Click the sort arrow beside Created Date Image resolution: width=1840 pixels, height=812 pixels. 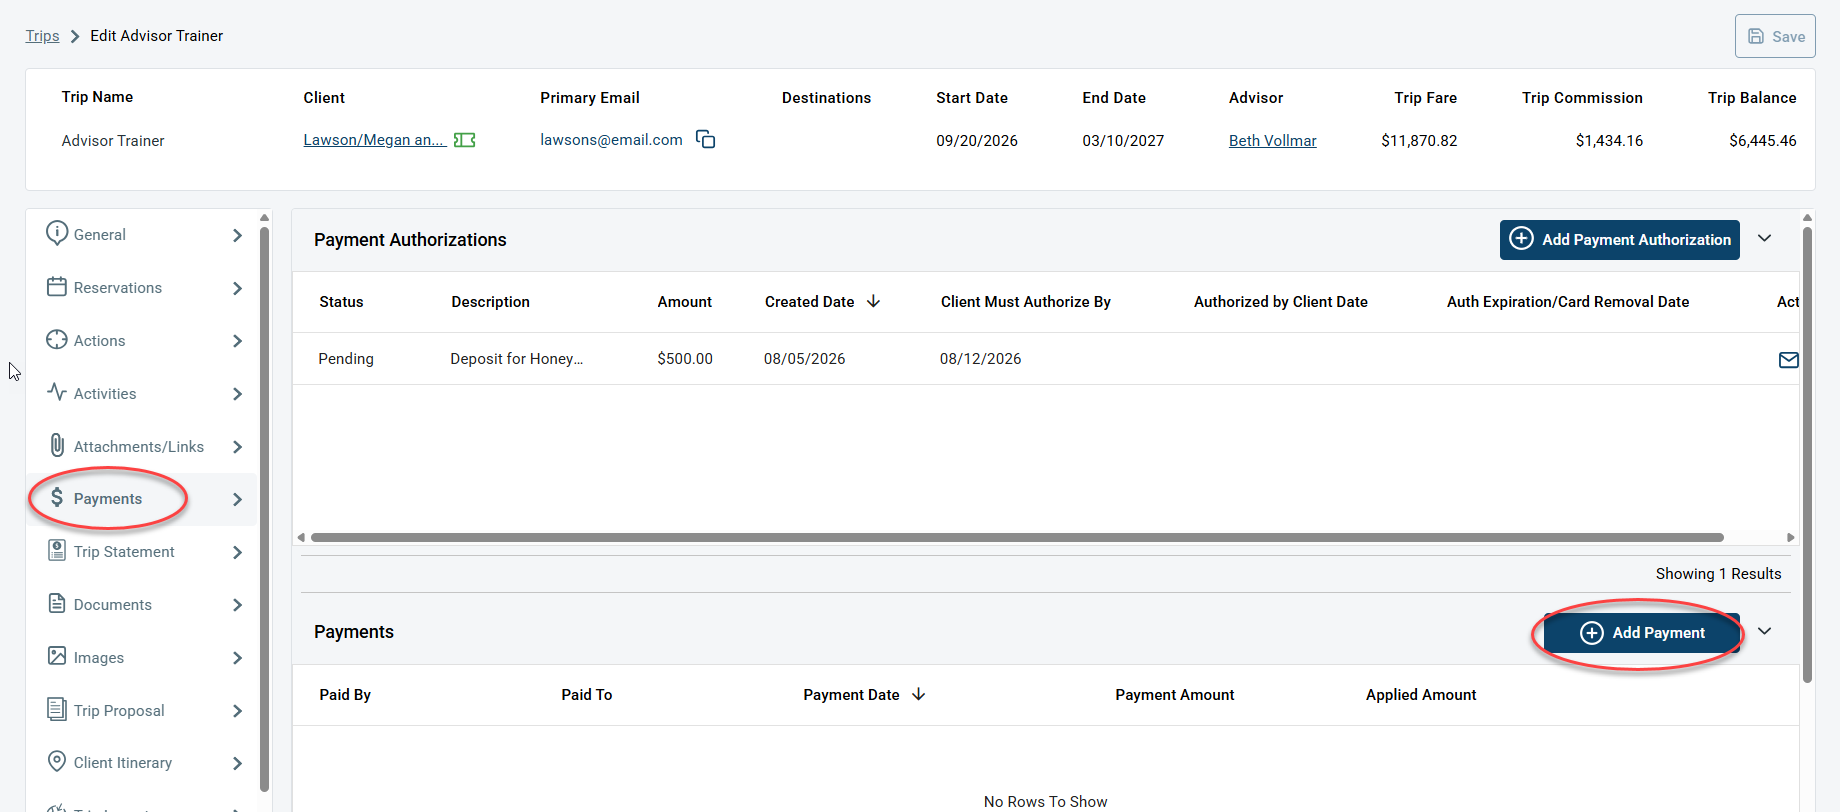(873, 301)
